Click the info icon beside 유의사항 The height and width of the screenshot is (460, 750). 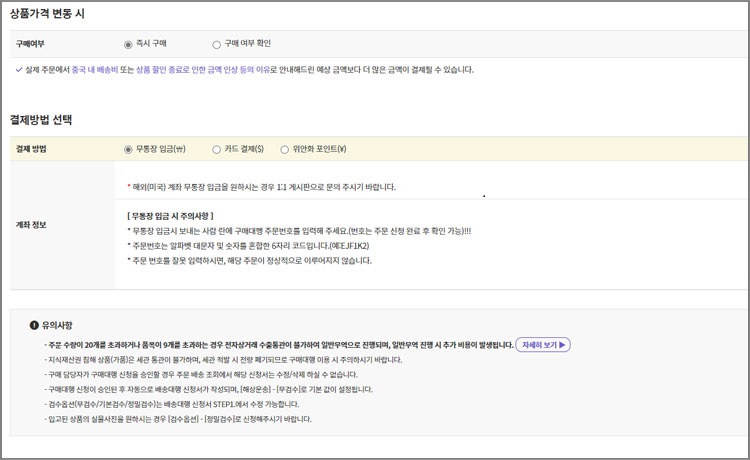(34, 326)
